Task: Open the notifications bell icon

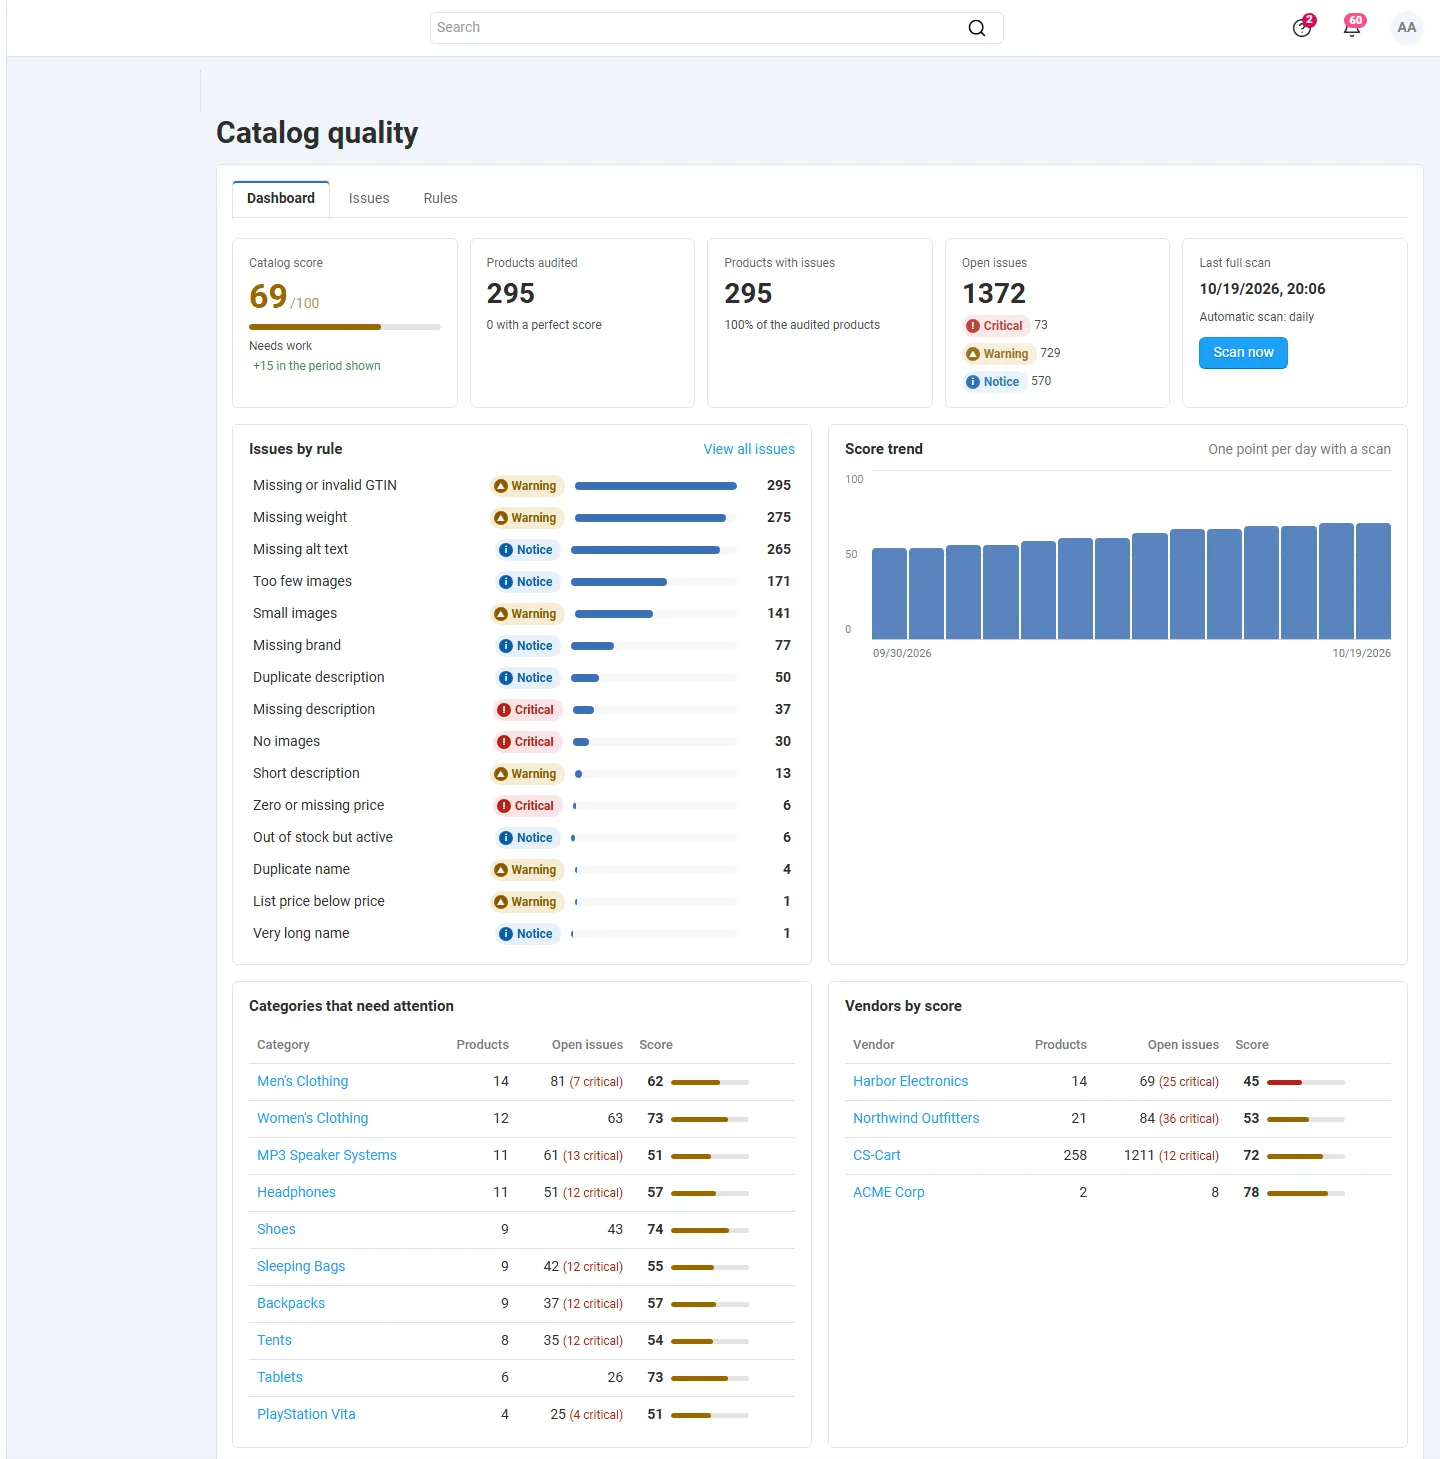Action: click(x=1352, y=27)
